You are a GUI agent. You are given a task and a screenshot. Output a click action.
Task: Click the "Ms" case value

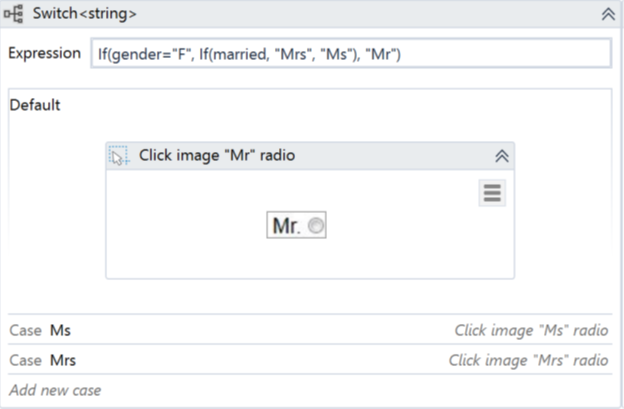pos(60,330)
